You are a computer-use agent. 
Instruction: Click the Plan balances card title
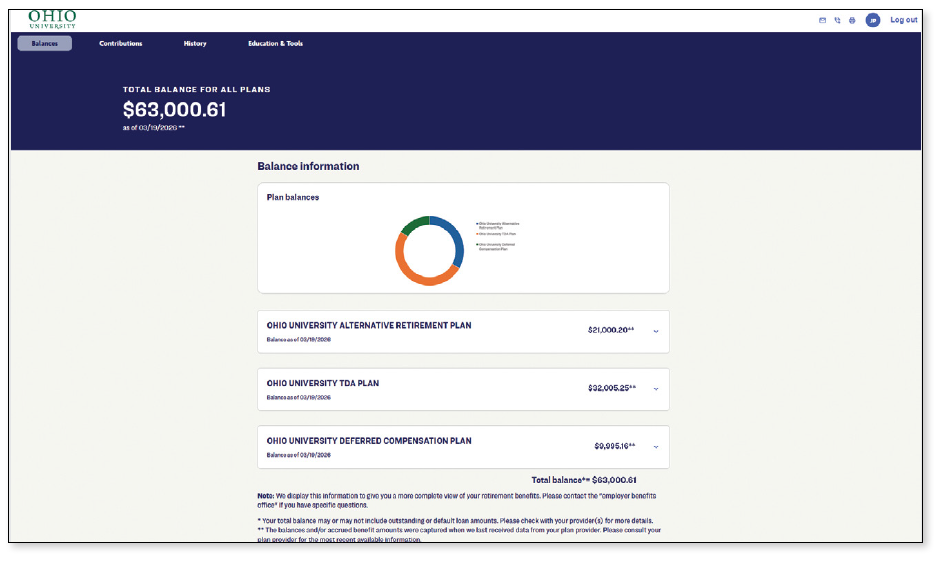tap(293, 197)
